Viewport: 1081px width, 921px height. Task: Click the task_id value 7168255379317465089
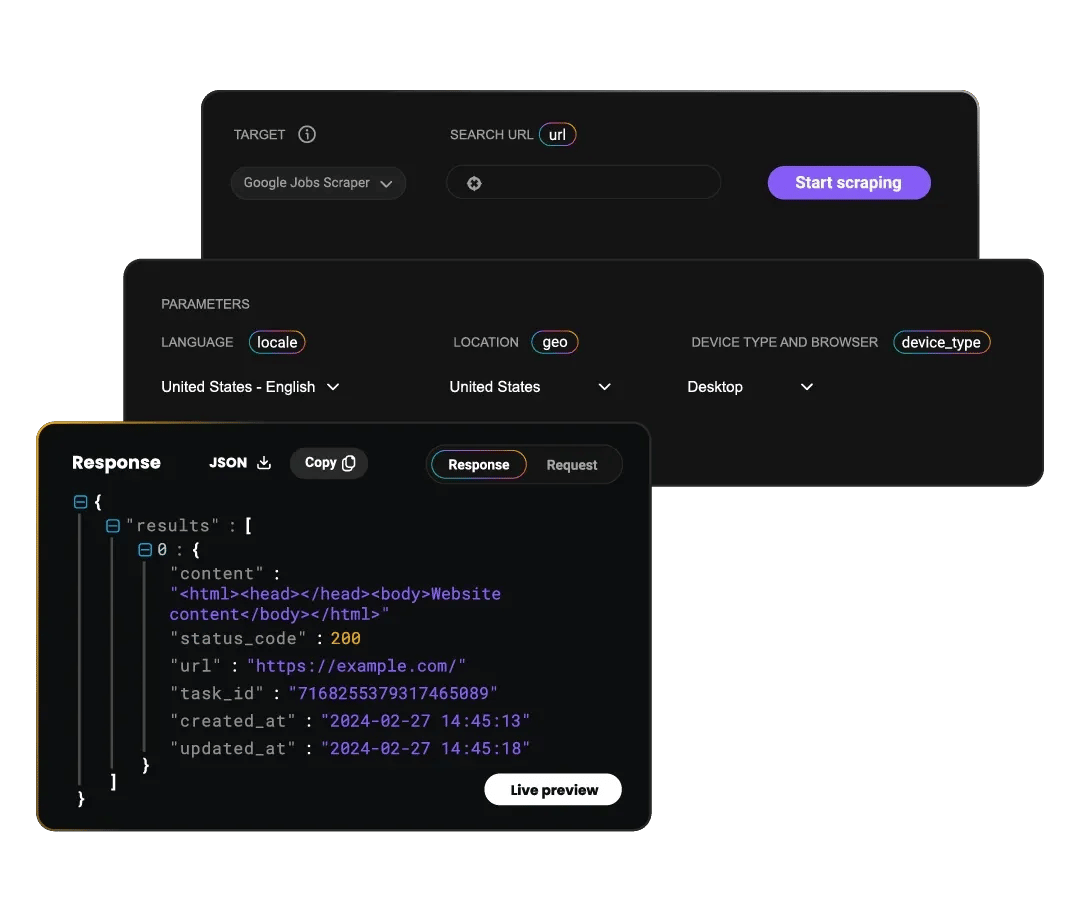tap(393, 693)
